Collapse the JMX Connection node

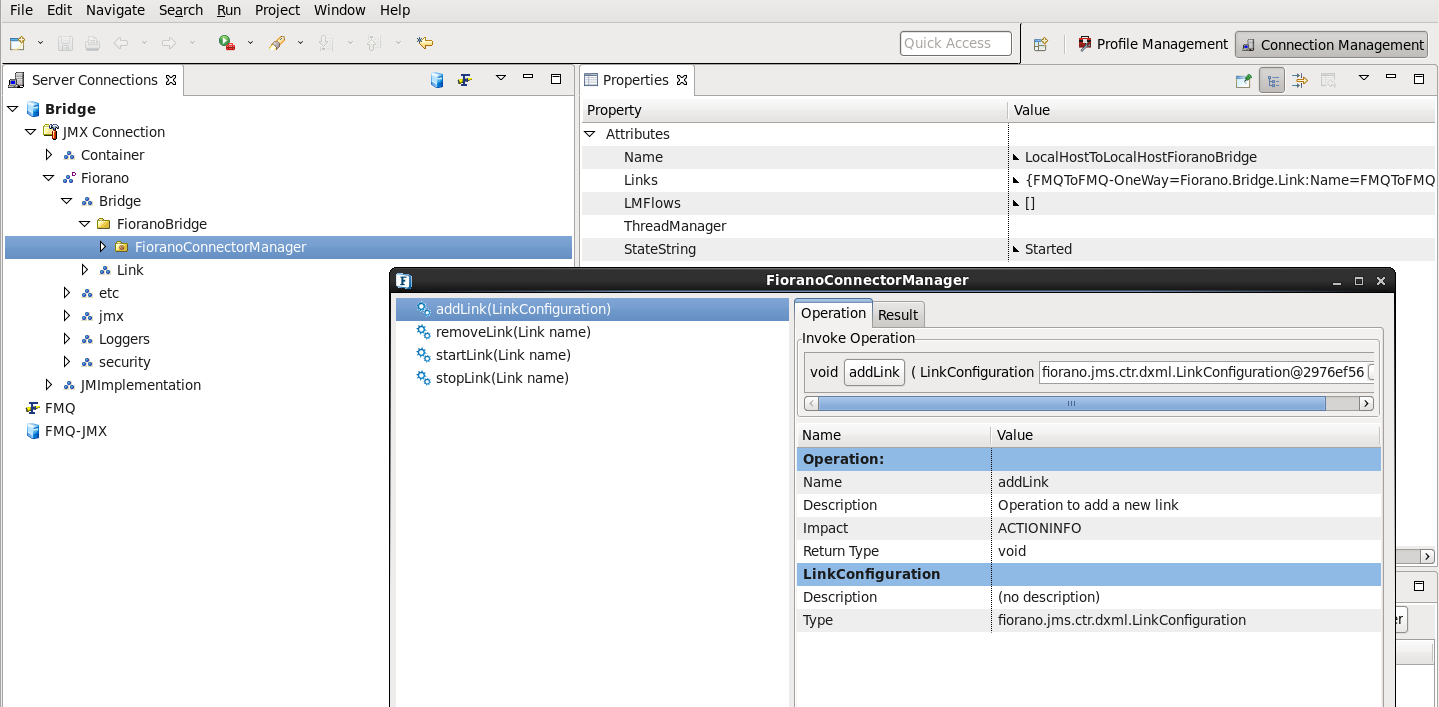[x=30, y=132]
